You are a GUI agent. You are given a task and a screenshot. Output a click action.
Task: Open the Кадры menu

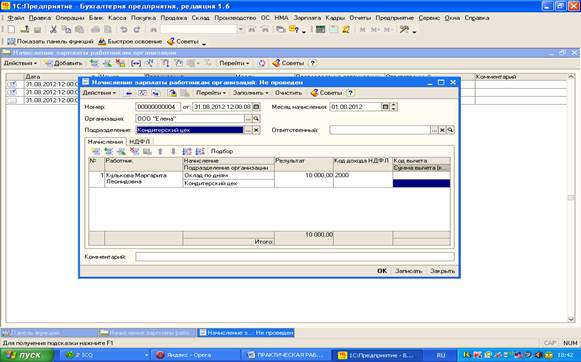tap(335, 18)
